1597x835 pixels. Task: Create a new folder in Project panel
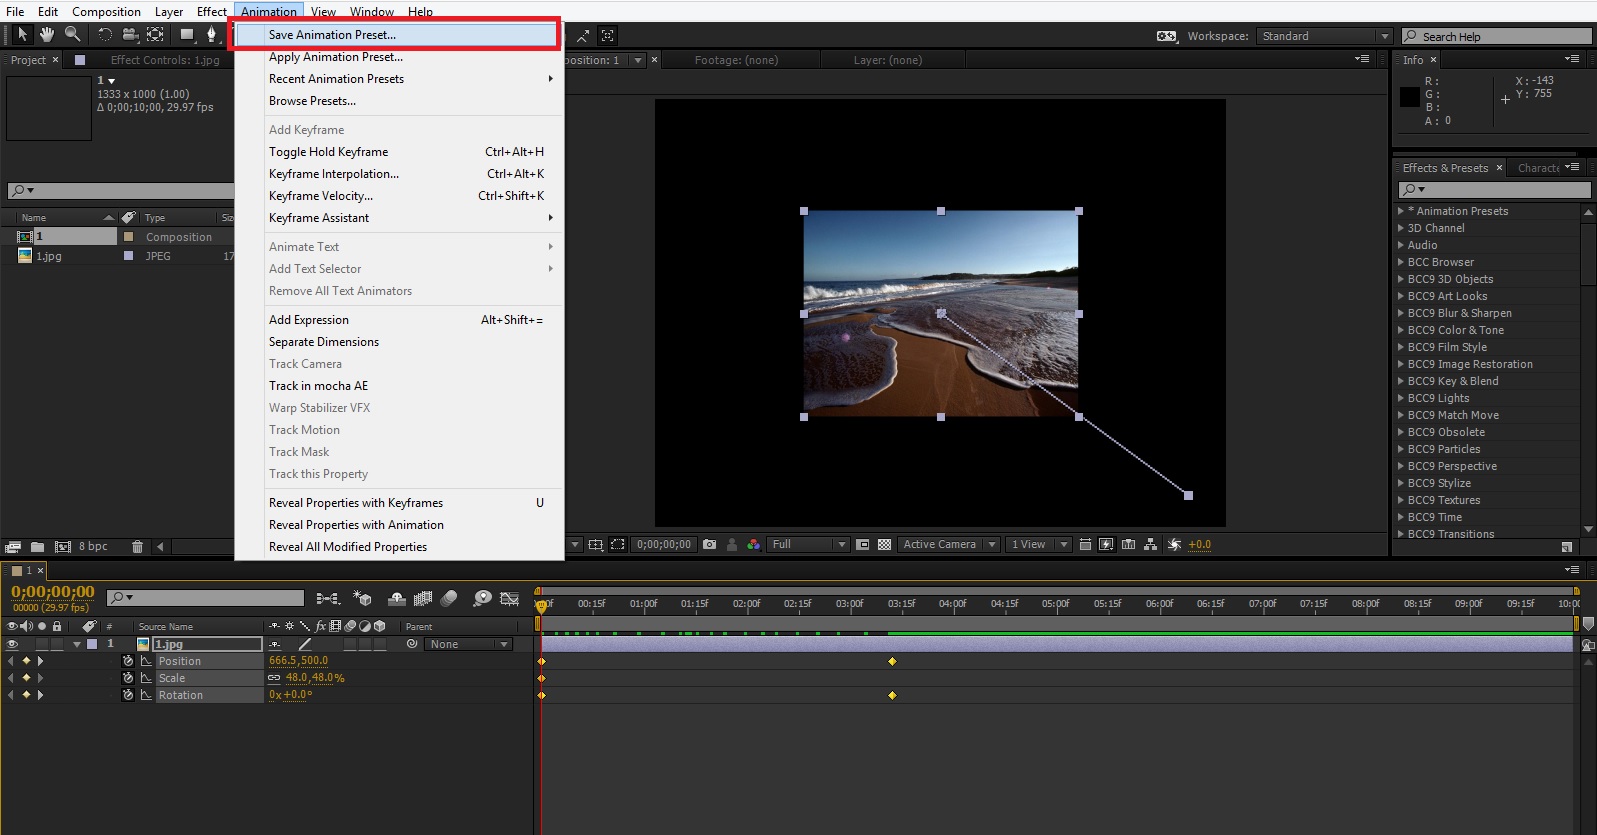click(x=37, y=547)
